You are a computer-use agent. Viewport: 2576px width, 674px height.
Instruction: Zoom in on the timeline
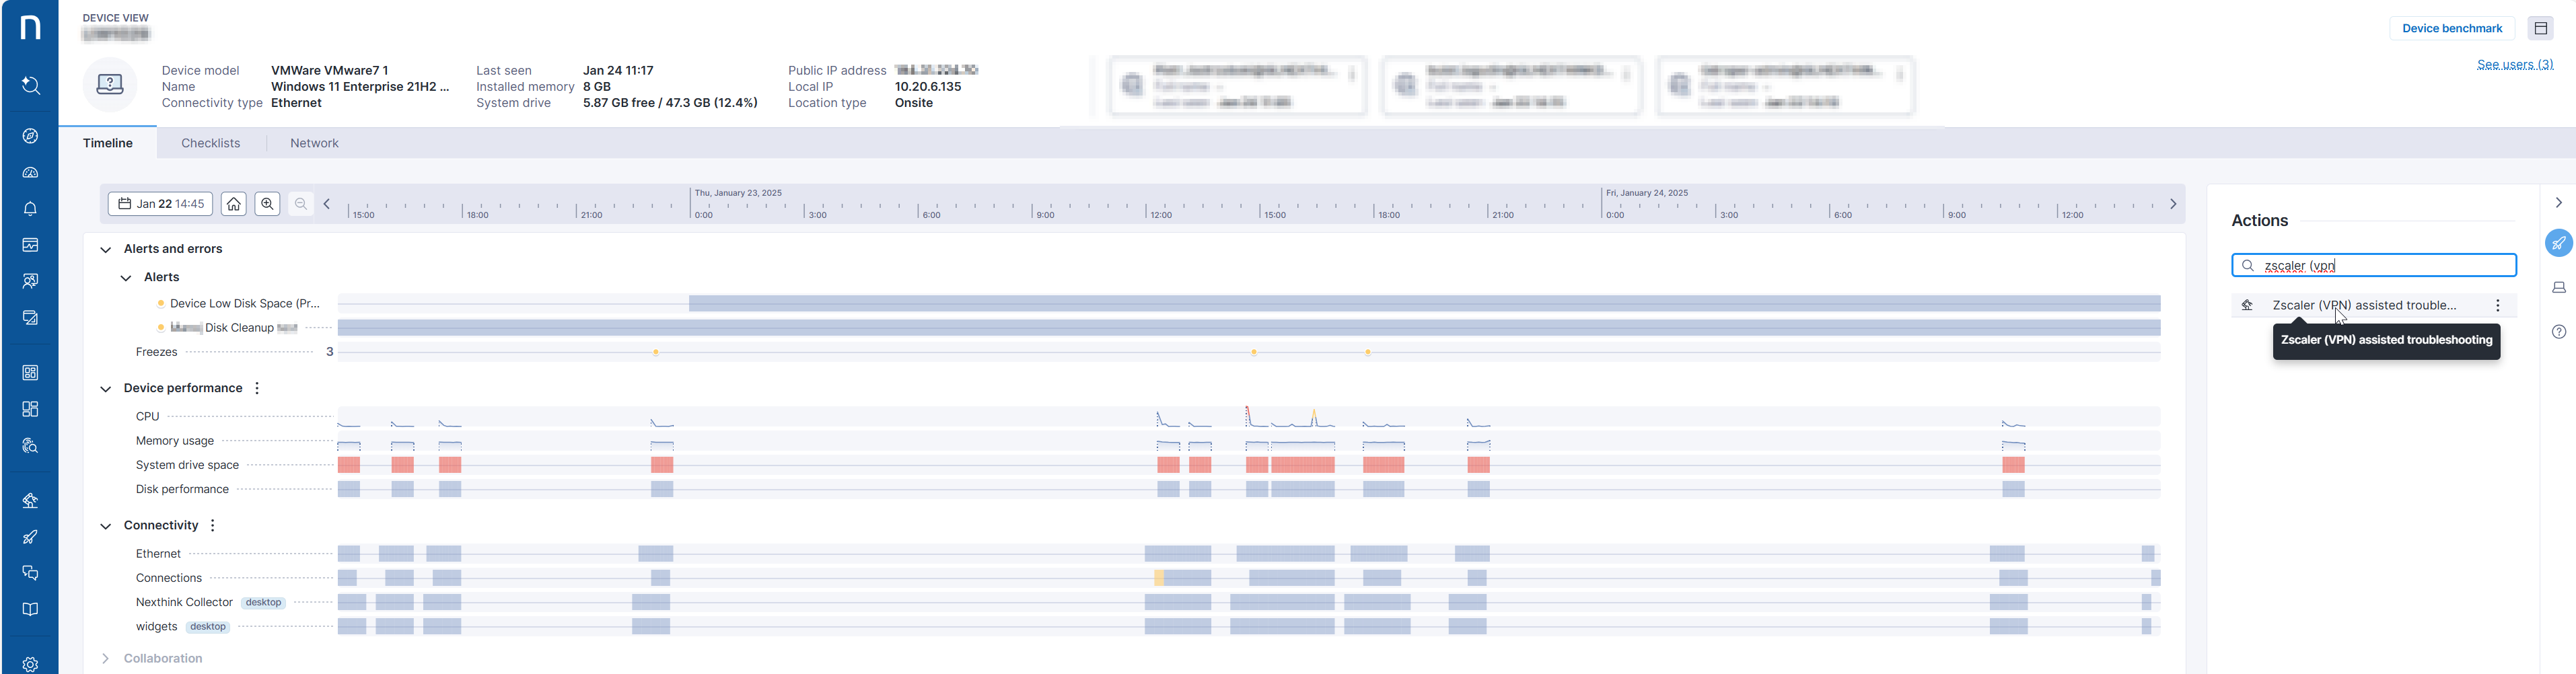pos(267,204)
